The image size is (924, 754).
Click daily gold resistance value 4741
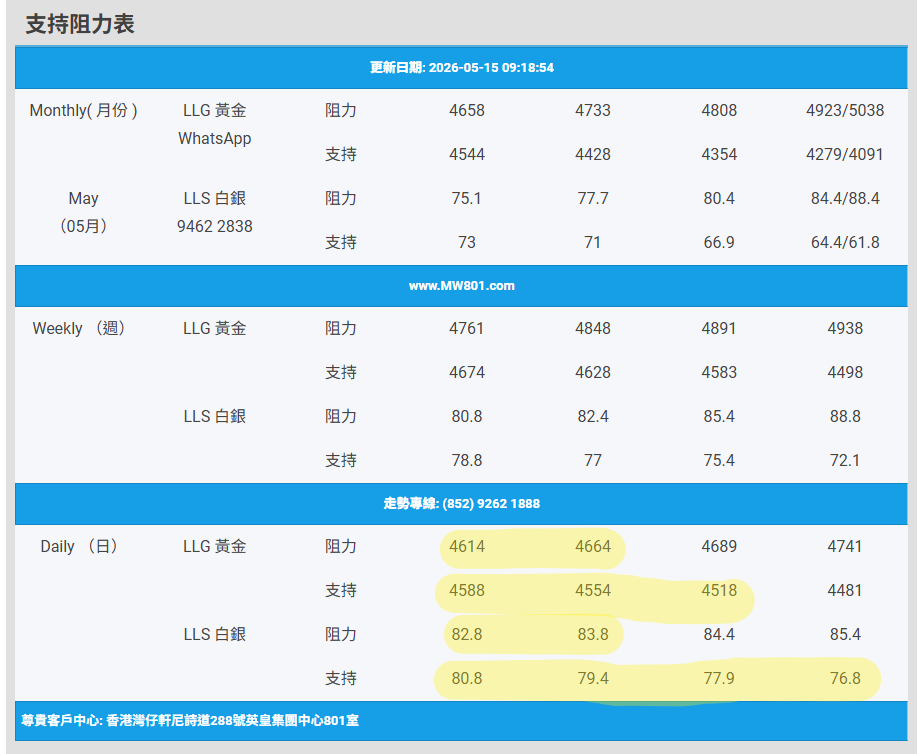[x=845, y=546]
